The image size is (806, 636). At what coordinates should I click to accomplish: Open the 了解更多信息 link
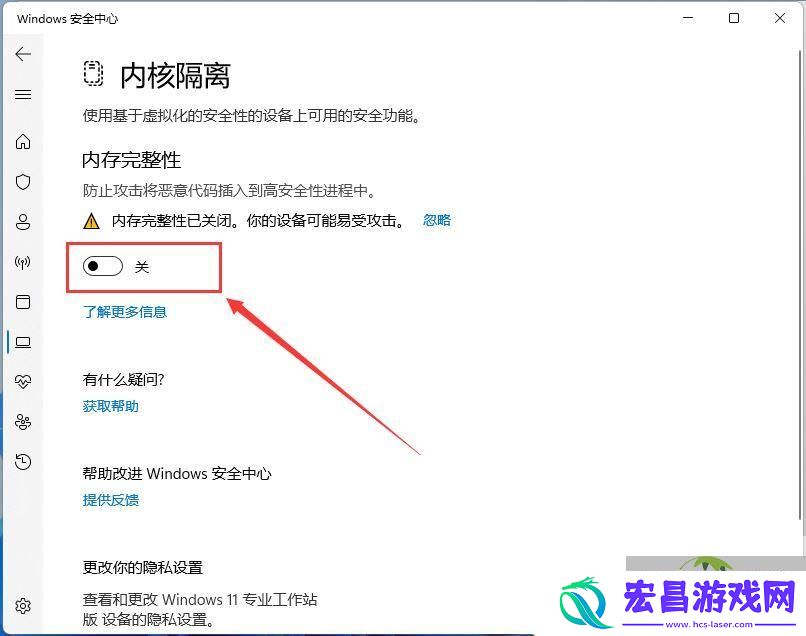tap(125, 312)
